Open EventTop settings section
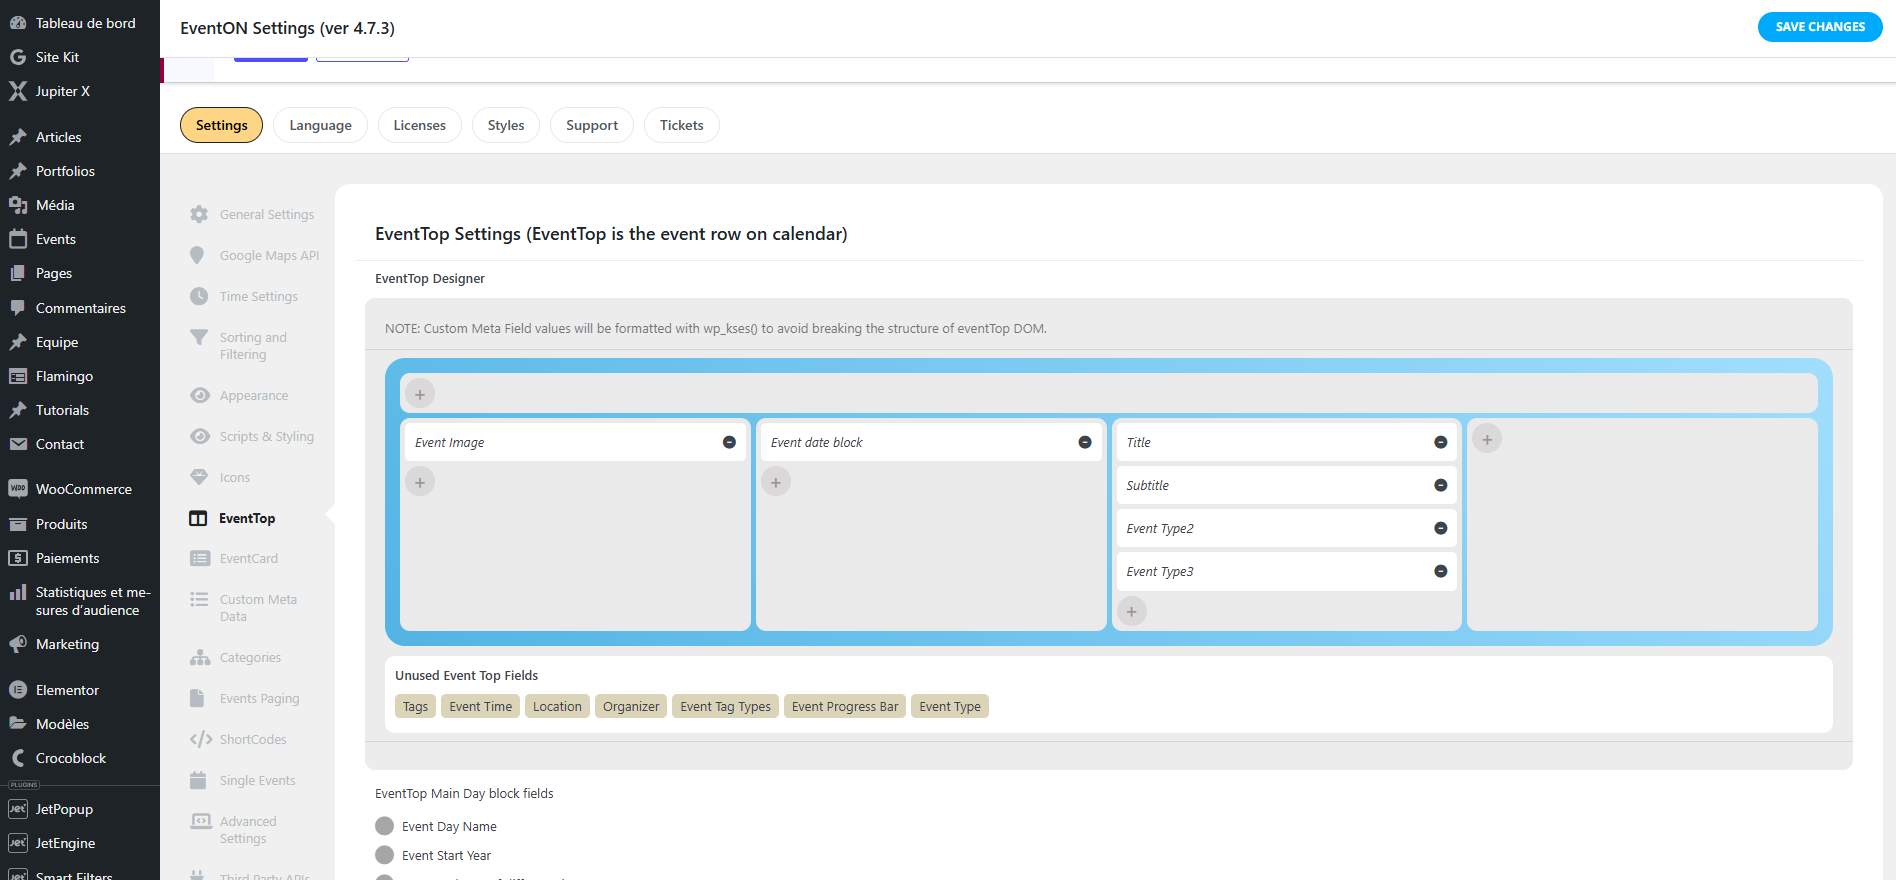1896x880 pixels. click(x=247, y=518)
